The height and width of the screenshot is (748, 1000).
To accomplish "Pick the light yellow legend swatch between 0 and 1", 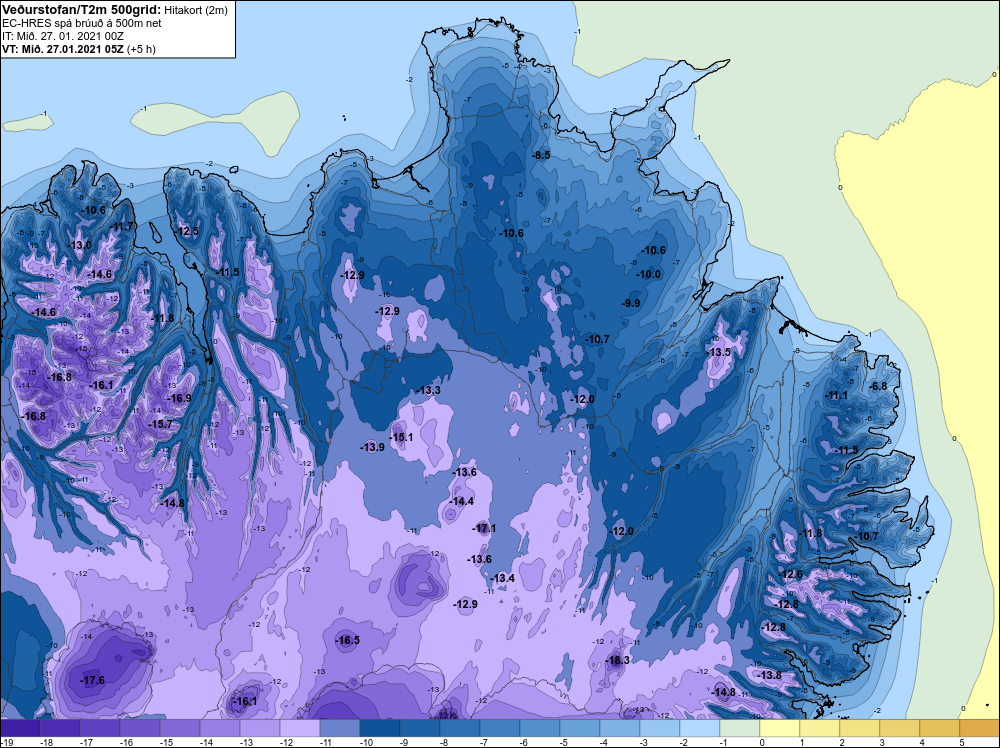I will tap(780, 728).
